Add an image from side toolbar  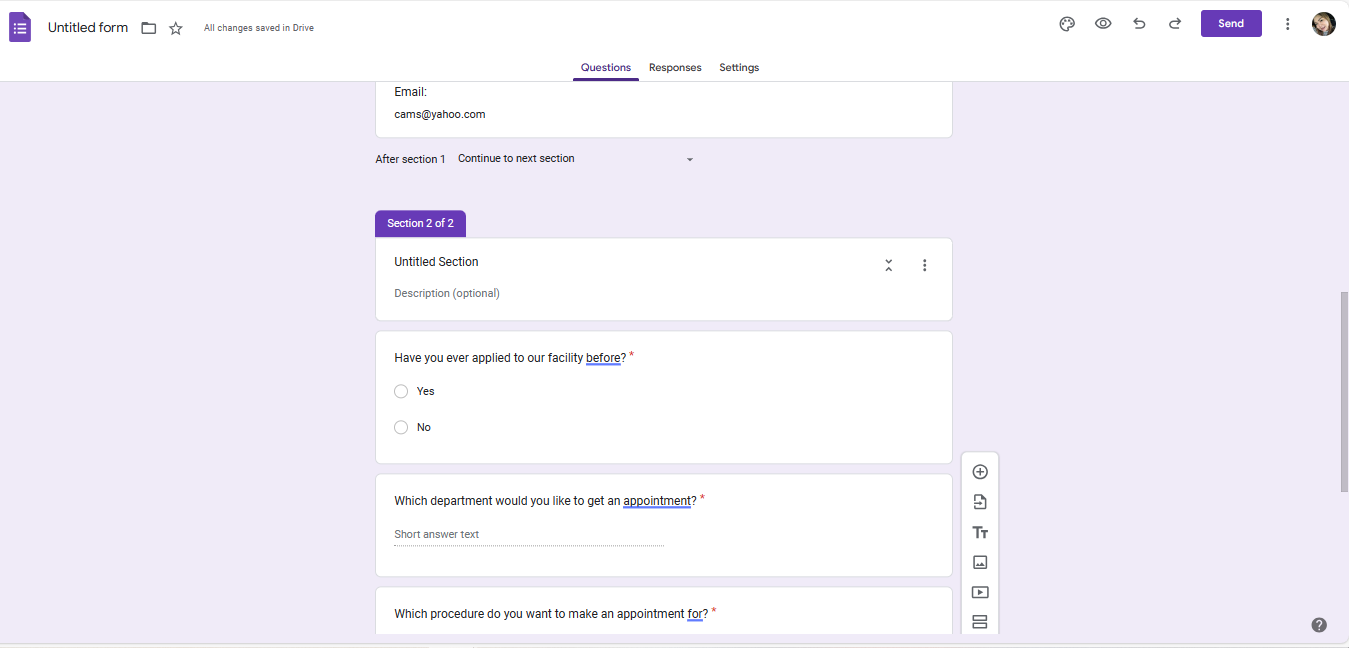pyautogui.click(x=980, y=562)
